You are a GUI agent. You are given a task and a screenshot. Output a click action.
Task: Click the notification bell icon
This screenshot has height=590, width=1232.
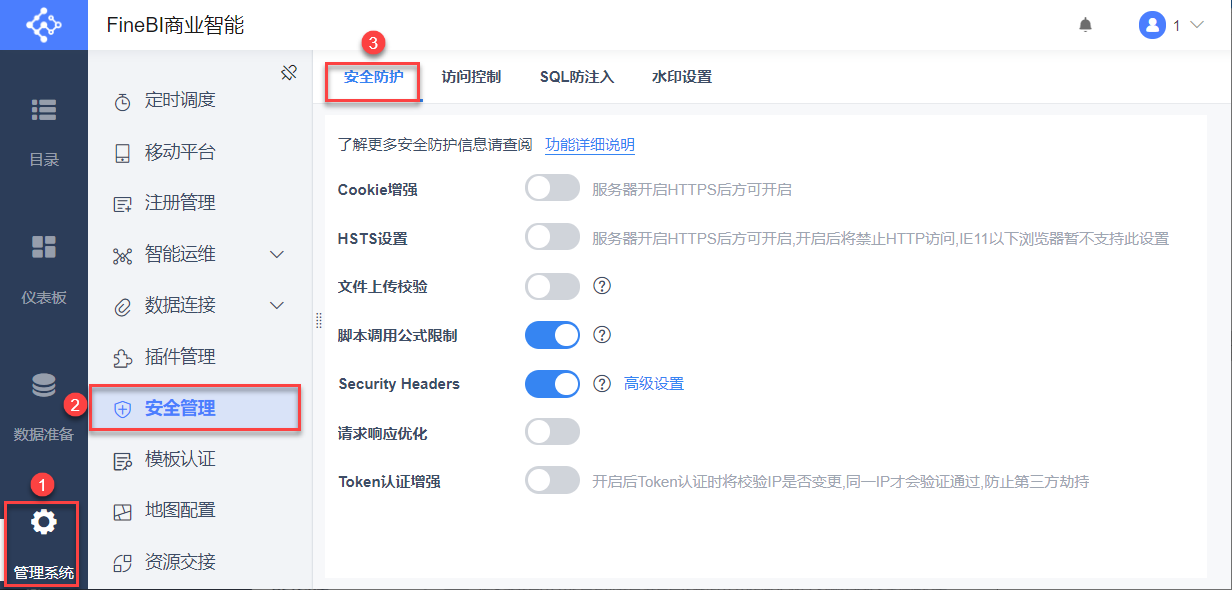[x=1085, y=26]
